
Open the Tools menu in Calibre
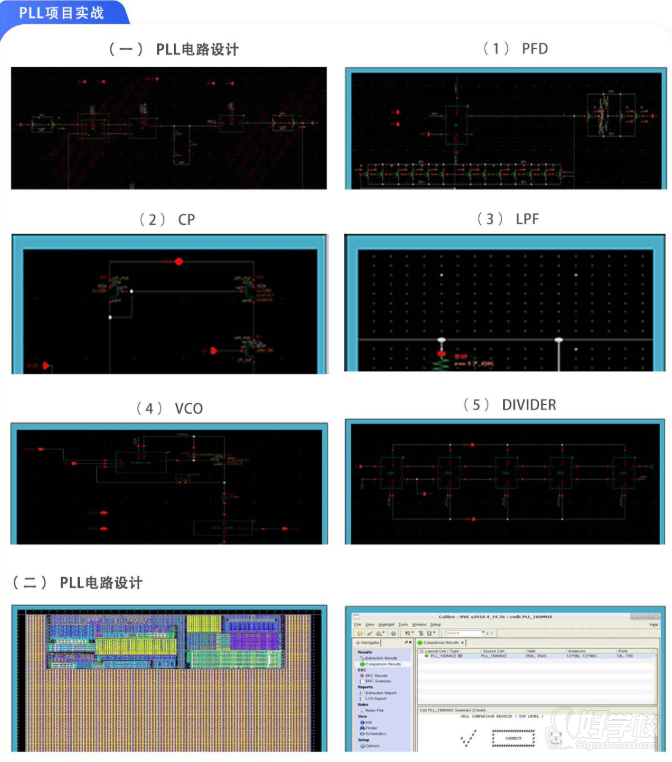[403, 625]
